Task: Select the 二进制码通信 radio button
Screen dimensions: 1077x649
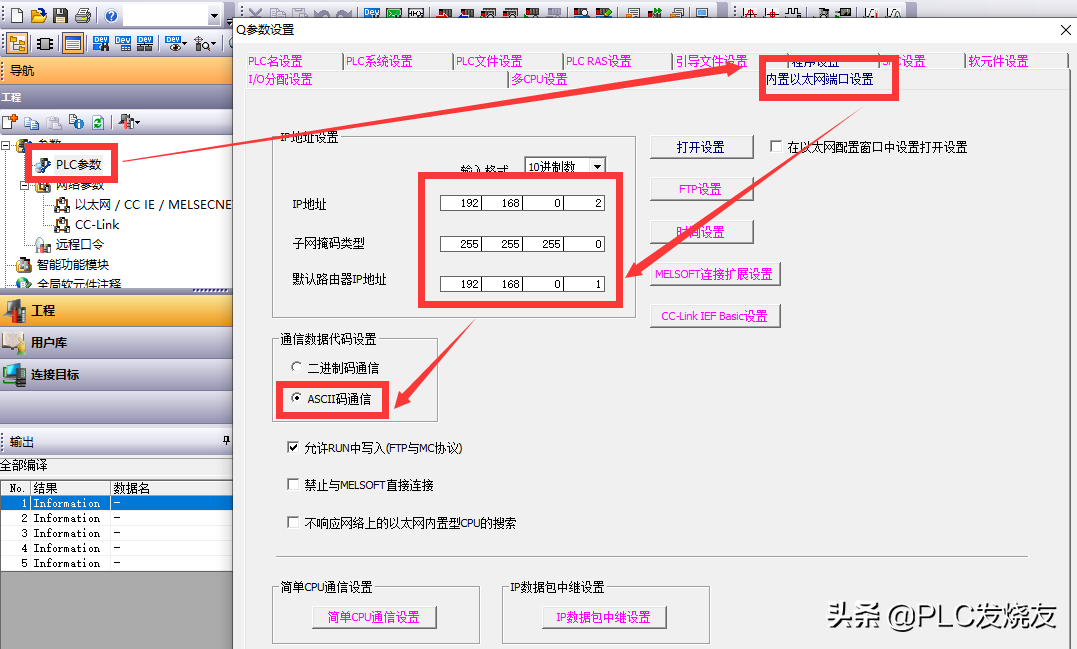Action: click(296, 367)
